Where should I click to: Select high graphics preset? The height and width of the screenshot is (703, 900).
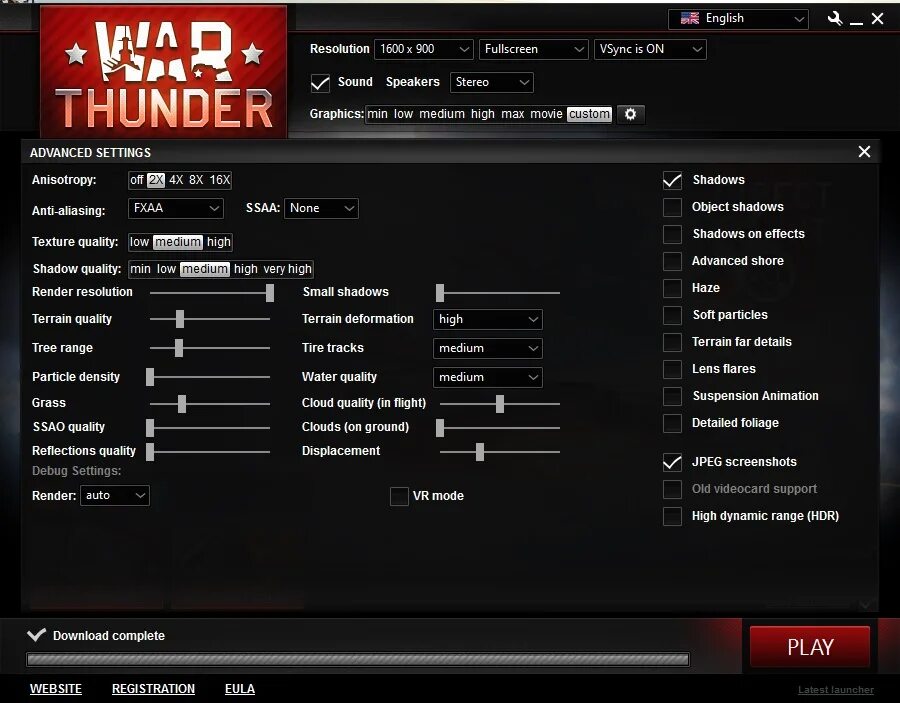tap(483, 114)
